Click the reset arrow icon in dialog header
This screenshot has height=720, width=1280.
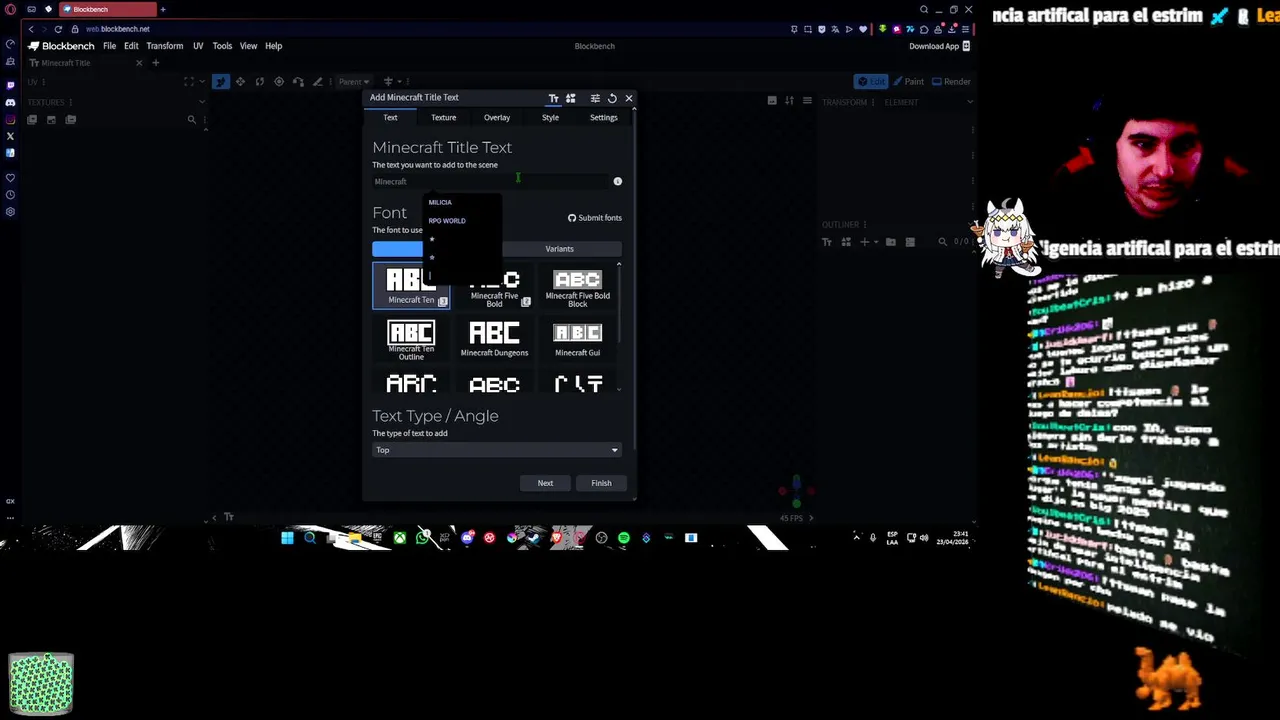click(x=612, y=98)
